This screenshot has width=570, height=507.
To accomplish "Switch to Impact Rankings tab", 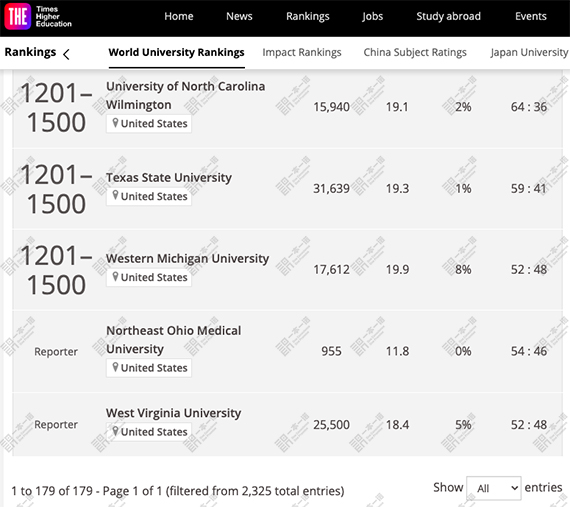I will (302, 52).
